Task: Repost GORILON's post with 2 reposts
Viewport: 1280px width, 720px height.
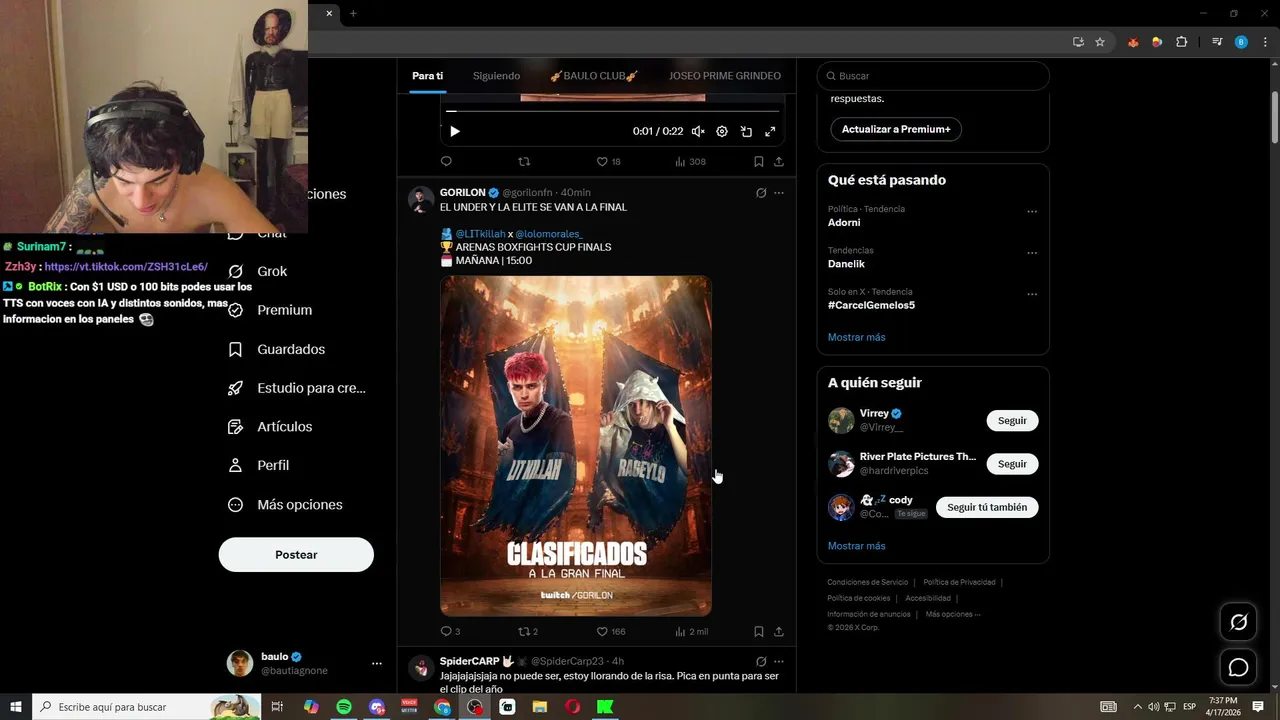Action: pos(528,631)
